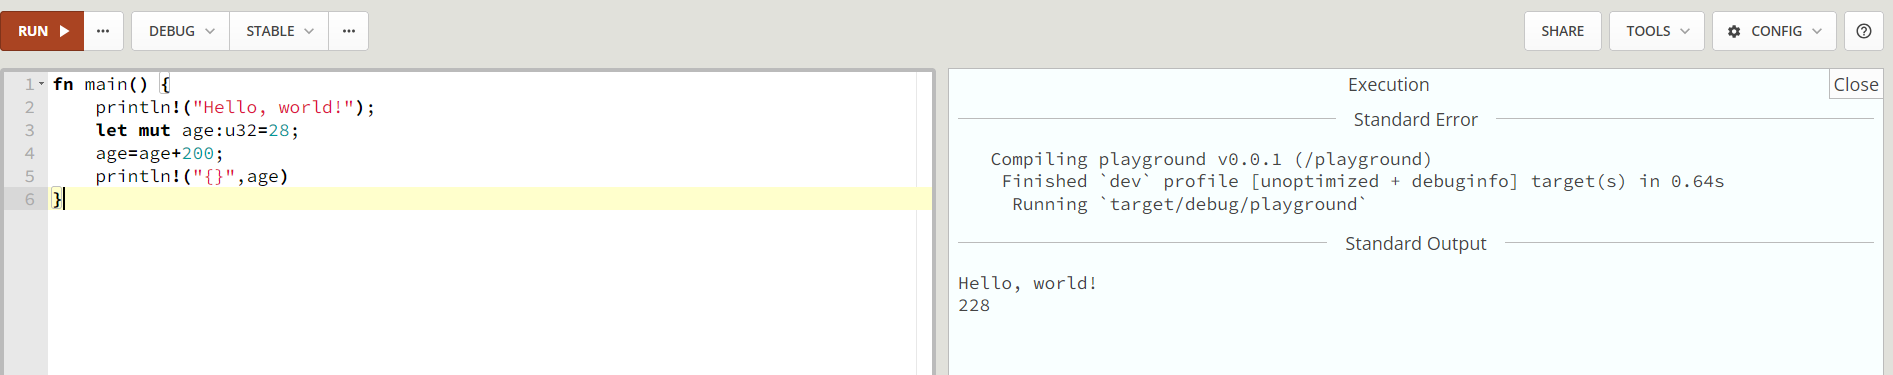Click the TOOLS chevron arrow
Screen dimensions: 1893x375
(x=1685, y=31)
